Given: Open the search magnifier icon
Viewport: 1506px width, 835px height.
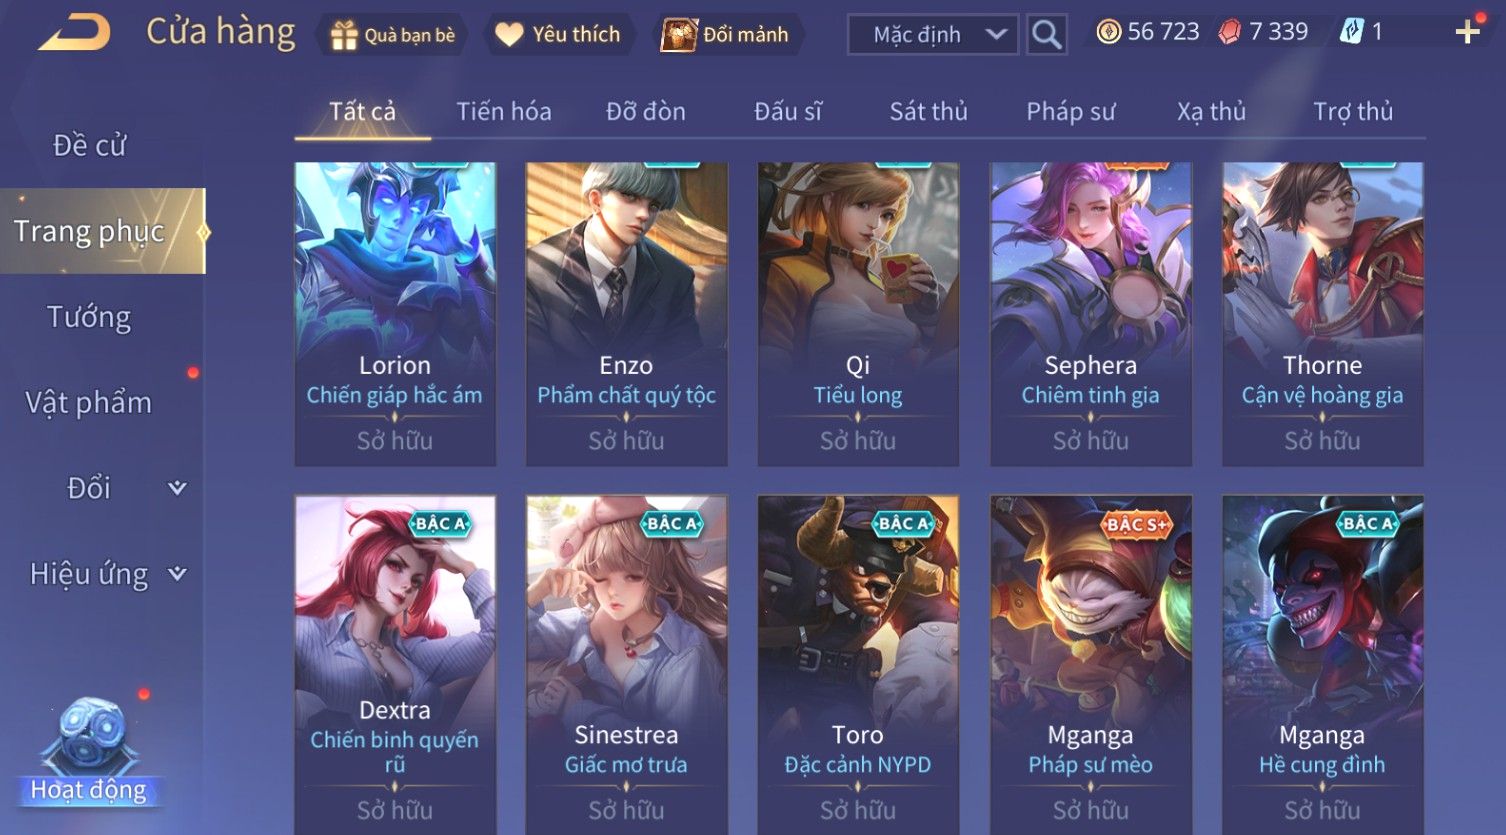Looking at the screenshot, I should pos(1046,35).
